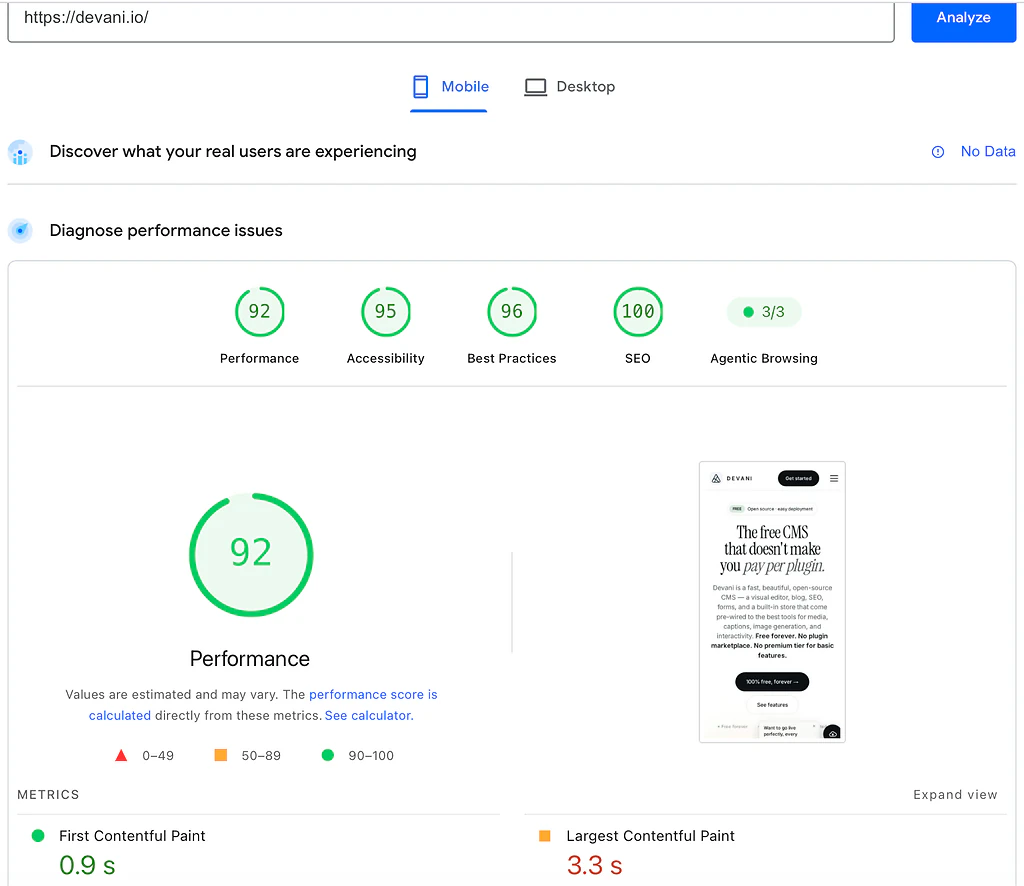This screenshot has width=1024, height=886.
Task: Click the URL input field with devani.io
Action: tap(451, 20)
